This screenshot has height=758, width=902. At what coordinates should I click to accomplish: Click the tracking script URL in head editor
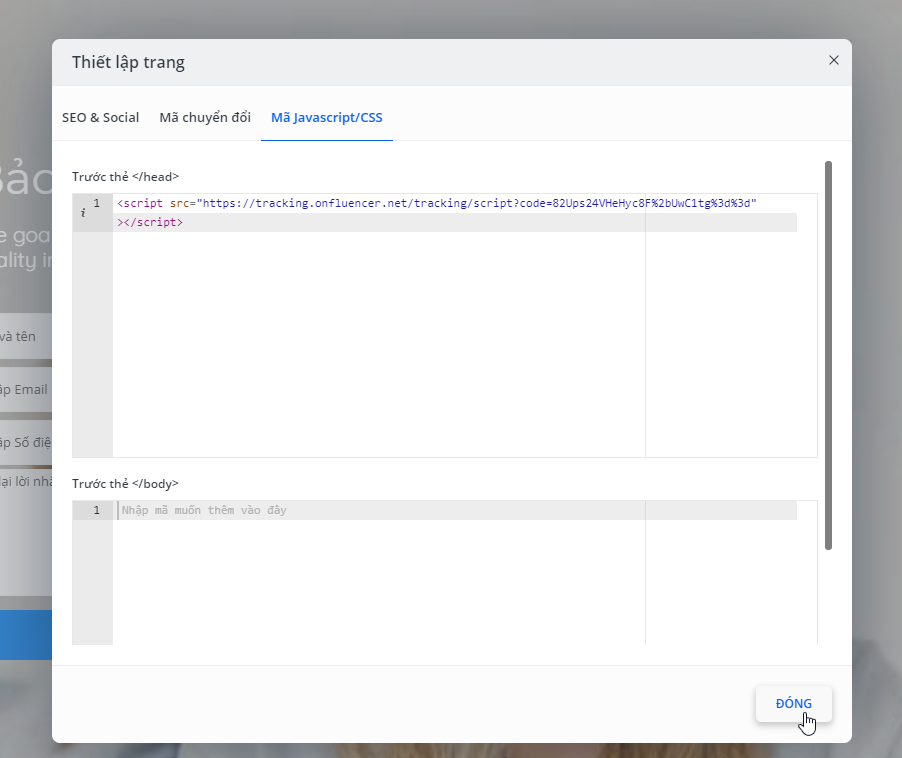(x=477, y=203)
